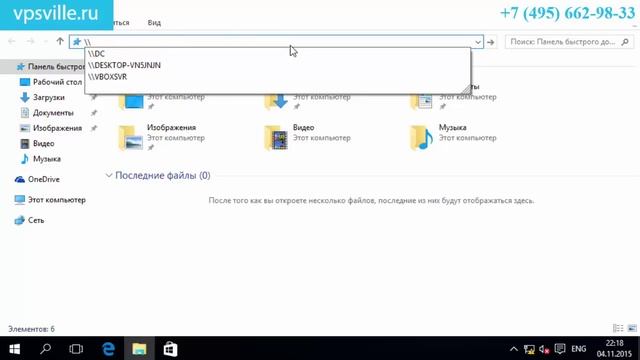Go up one folder level
Screen dimensions: 640x360
pos(60,41)
